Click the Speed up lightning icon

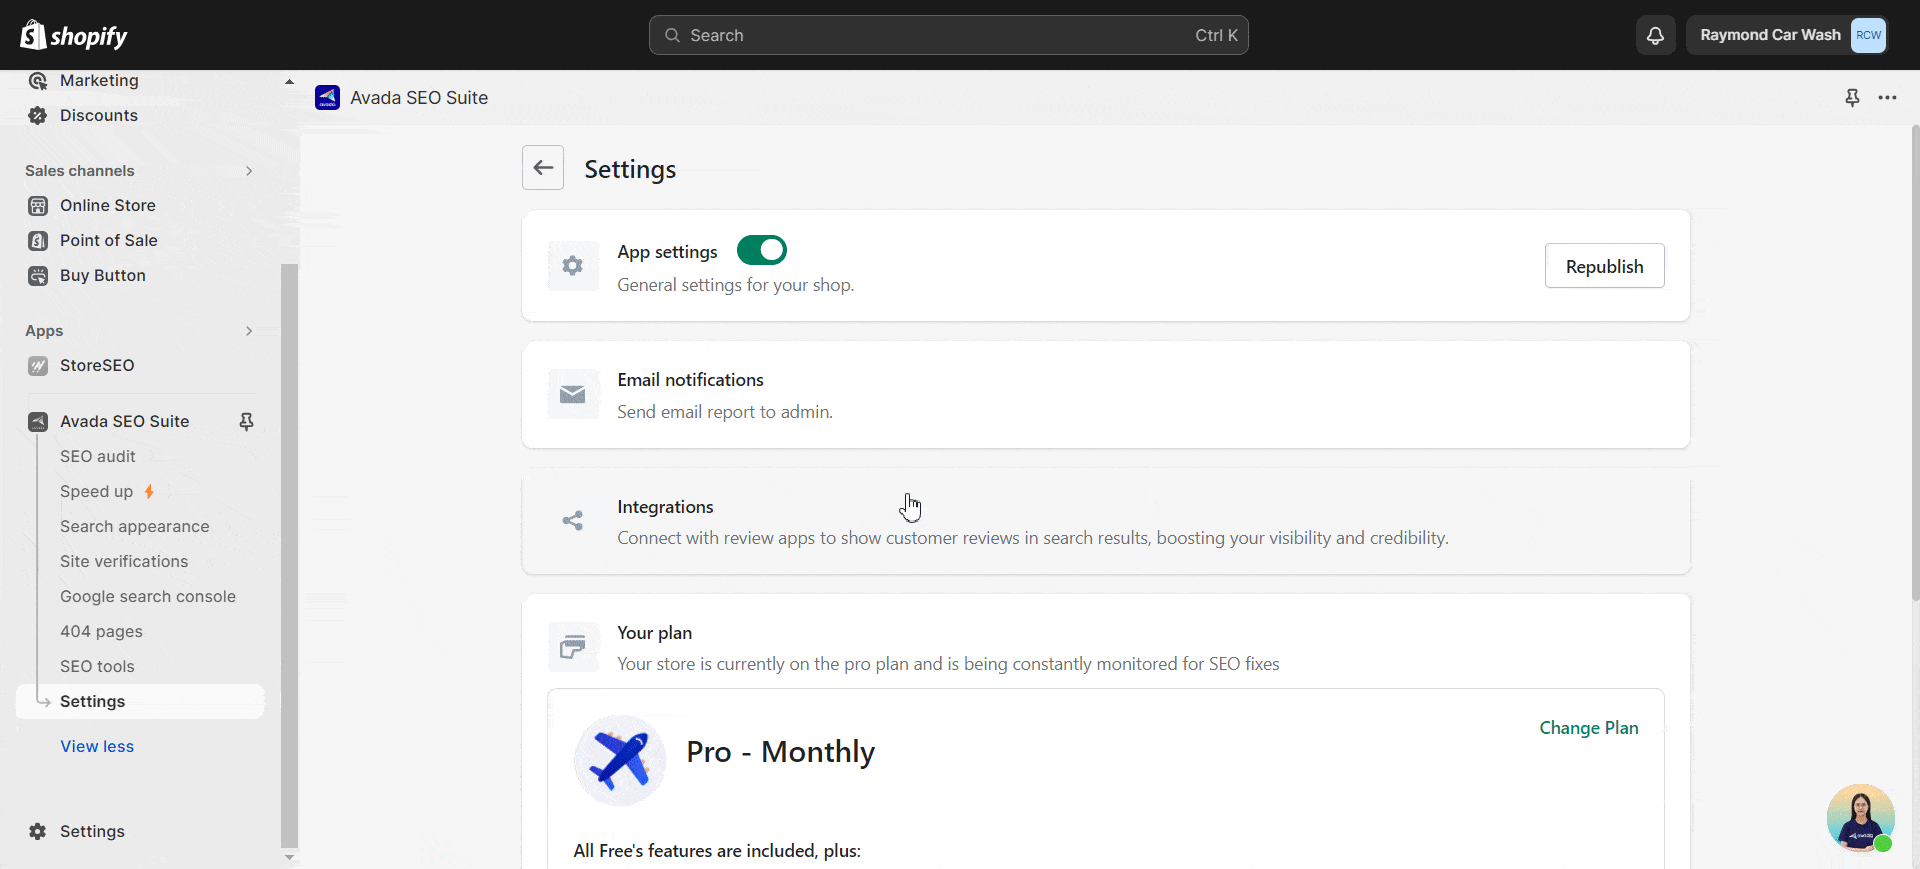click(149, 492)
